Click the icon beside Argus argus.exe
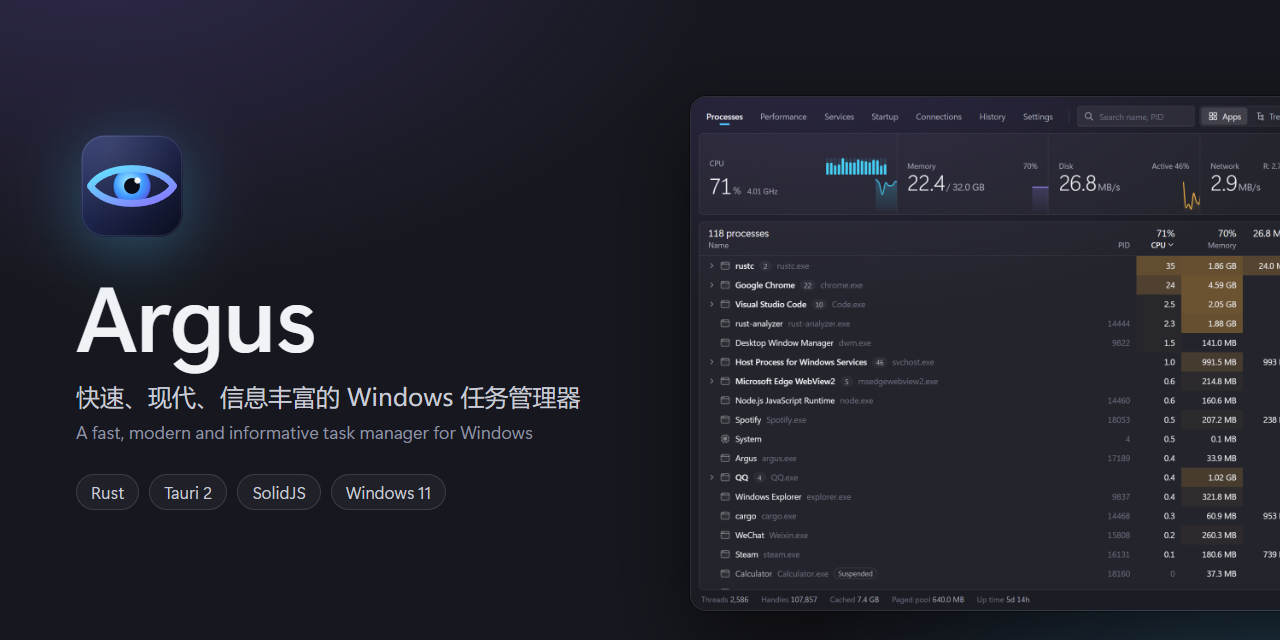This screenshot has width=1280, height=640. 725,458
